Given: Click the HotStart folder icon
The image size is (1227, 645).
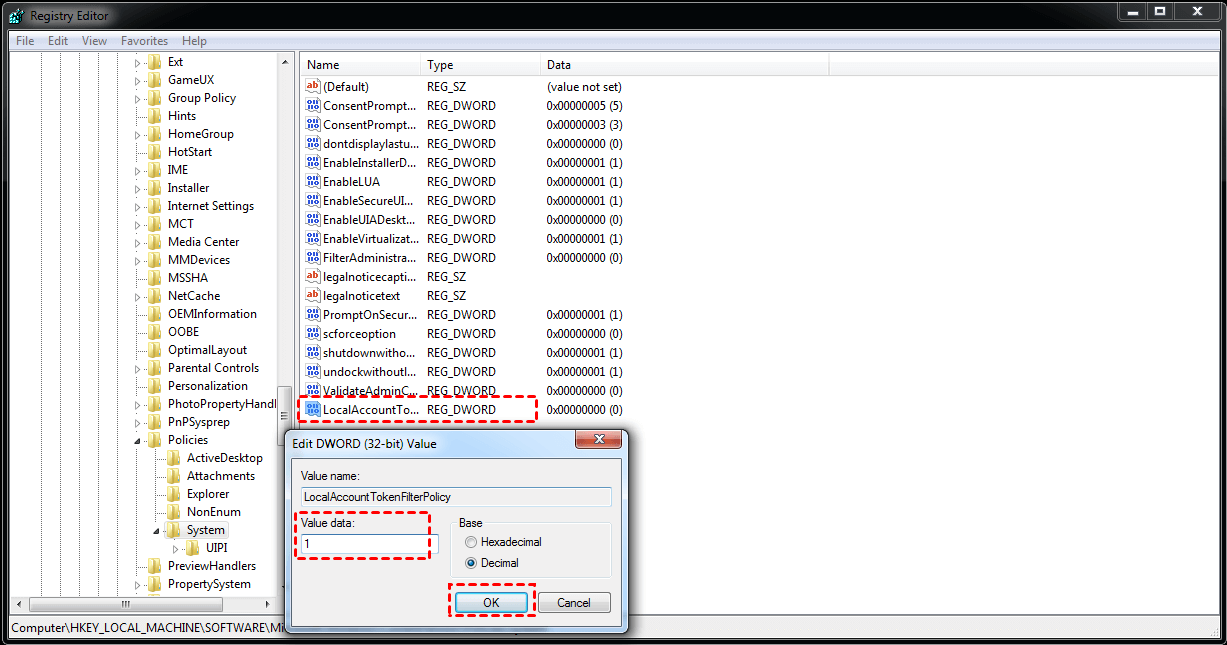Looking at the screenshot, I should tap(155, 152).
